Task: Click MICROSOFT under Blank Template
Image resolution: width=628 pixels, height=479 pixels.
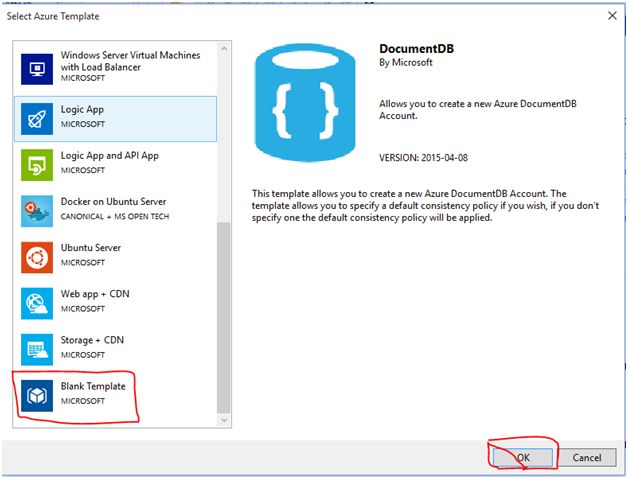Action: point(83,401)
